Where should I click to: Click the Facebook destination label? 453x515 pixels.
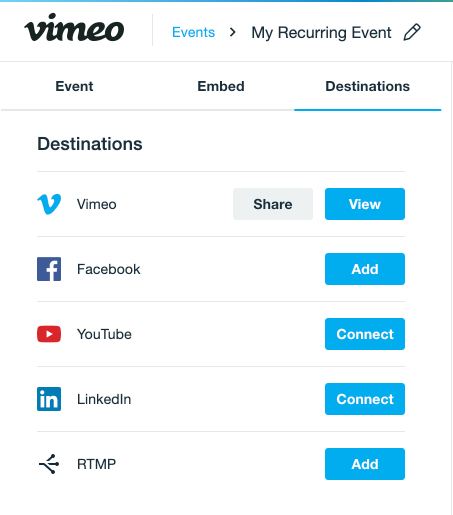point(108,269)
